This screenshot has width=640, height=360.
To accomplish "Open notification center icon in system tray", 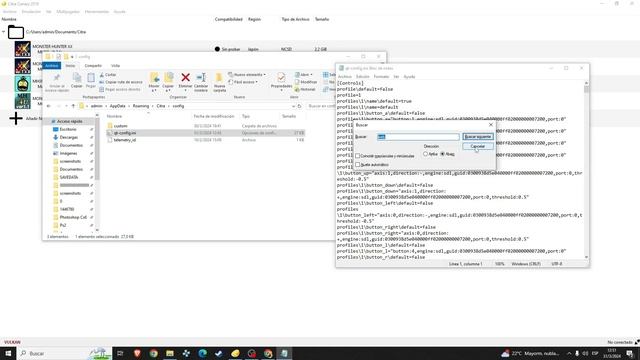I will pos(631,353).
